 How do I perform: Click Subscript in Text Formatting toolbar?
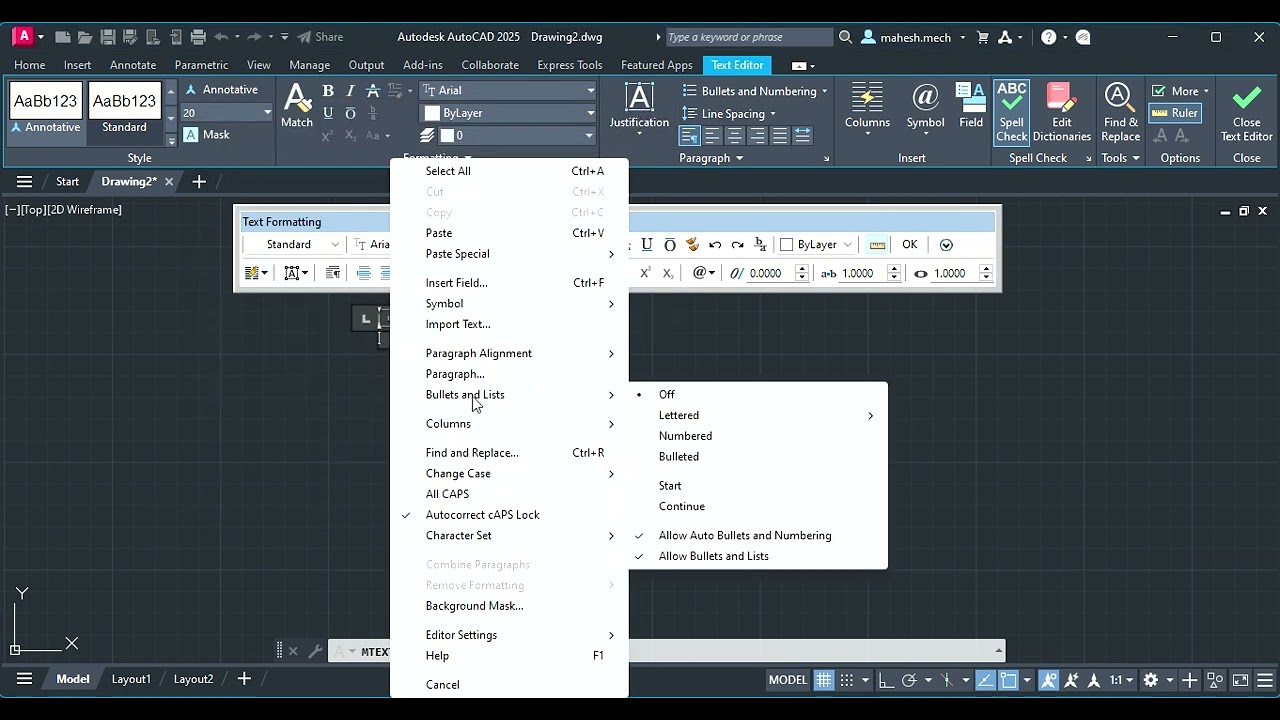pos(668,273)
